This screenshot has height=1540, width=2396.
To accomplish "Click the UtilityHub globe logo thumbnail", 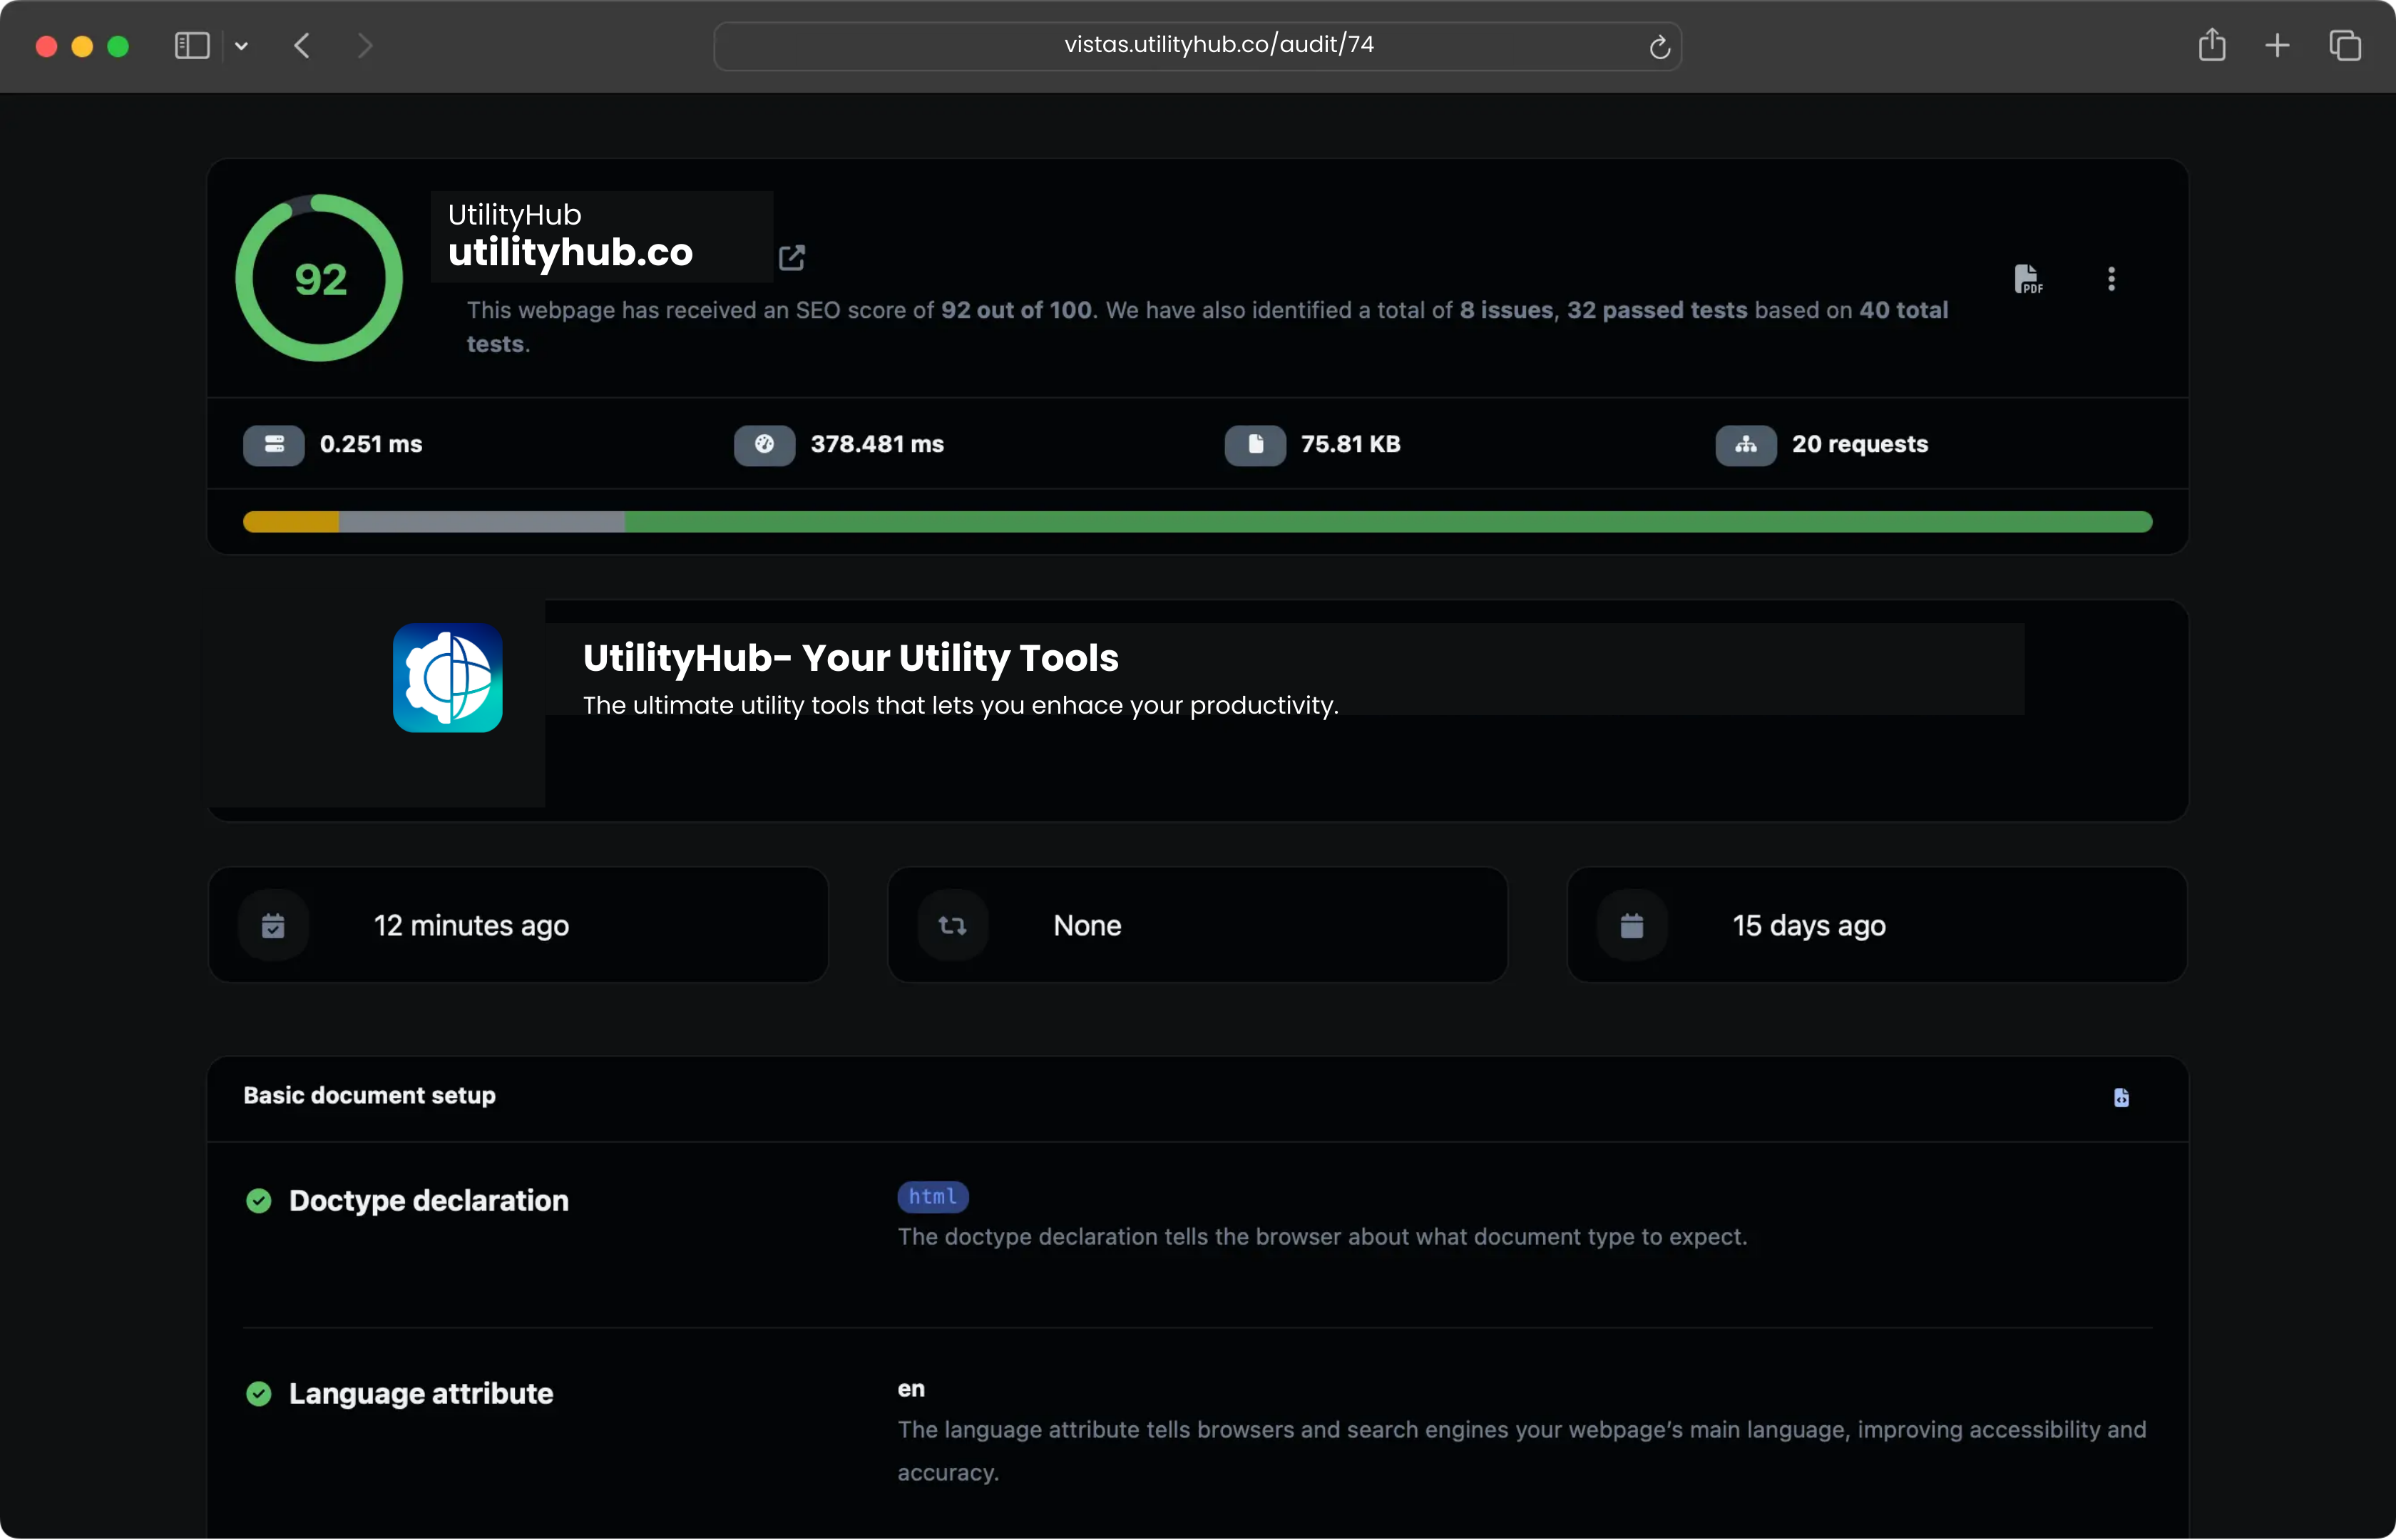I will (x=447, y=678).
